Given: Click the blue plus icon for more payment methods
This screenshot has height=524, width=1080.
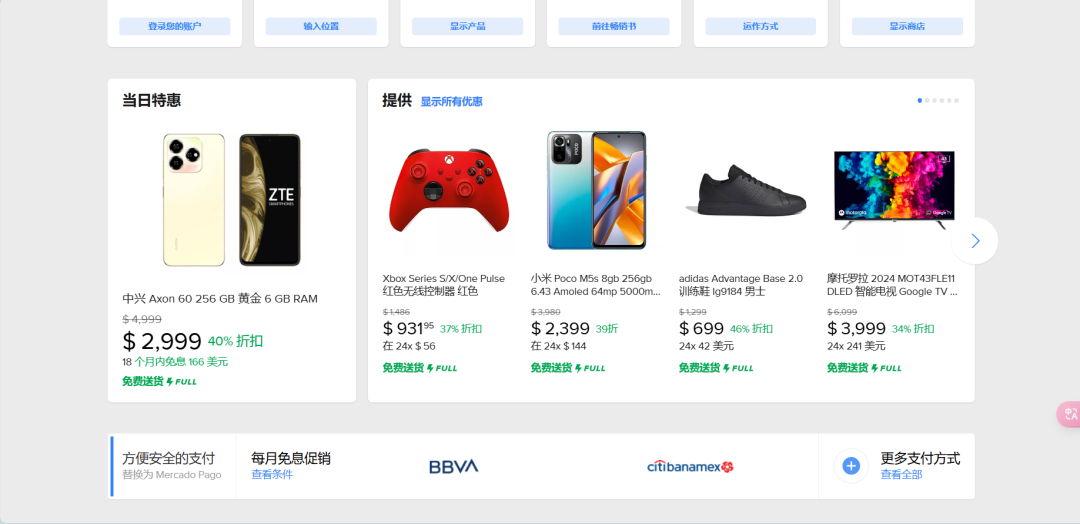Looking at the screenshot, I should click(851, 466).
